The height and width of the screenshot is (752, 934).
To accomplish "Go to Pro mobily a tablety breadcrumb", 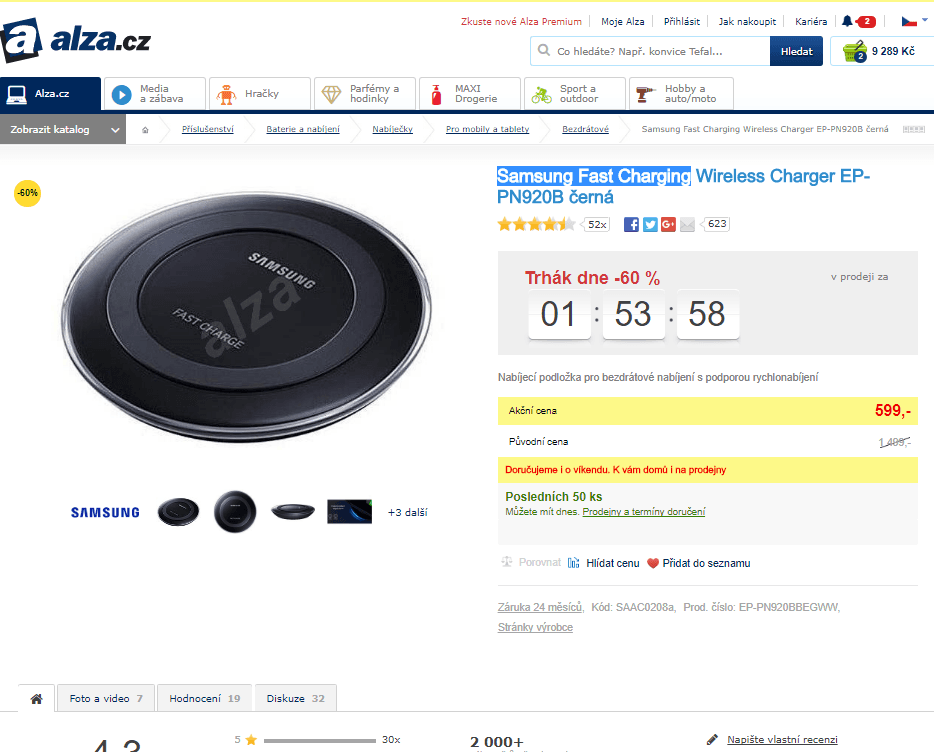I will 487,129.
